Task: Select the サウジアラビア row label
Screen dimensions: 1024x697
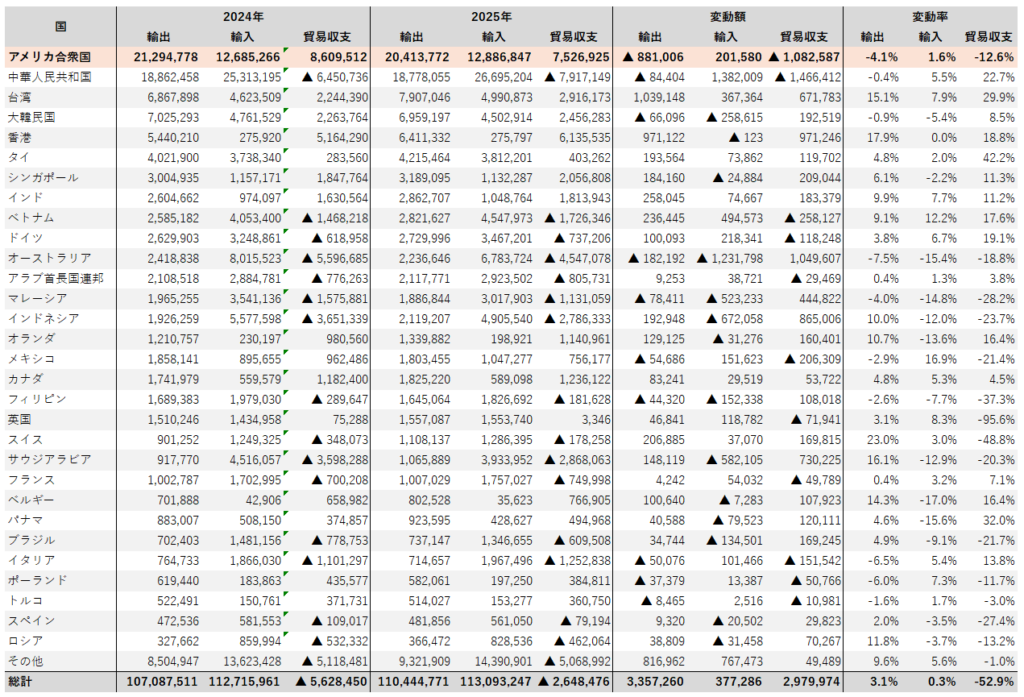Action: tap(49, 459)
